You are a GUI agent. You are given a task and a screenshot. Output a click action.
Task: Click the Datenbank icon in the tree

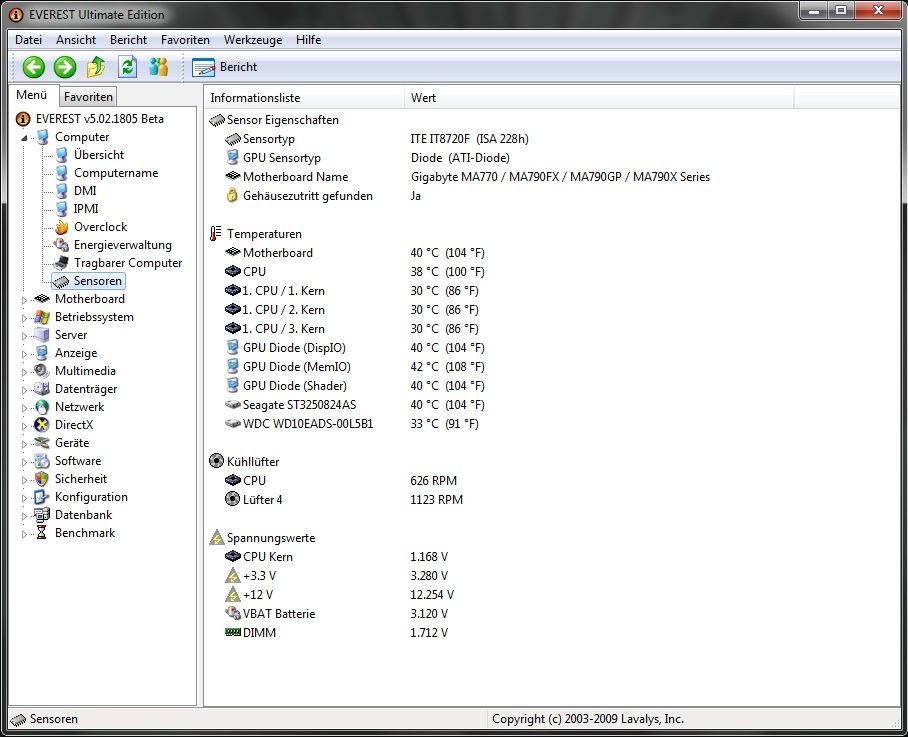point(42,515)
